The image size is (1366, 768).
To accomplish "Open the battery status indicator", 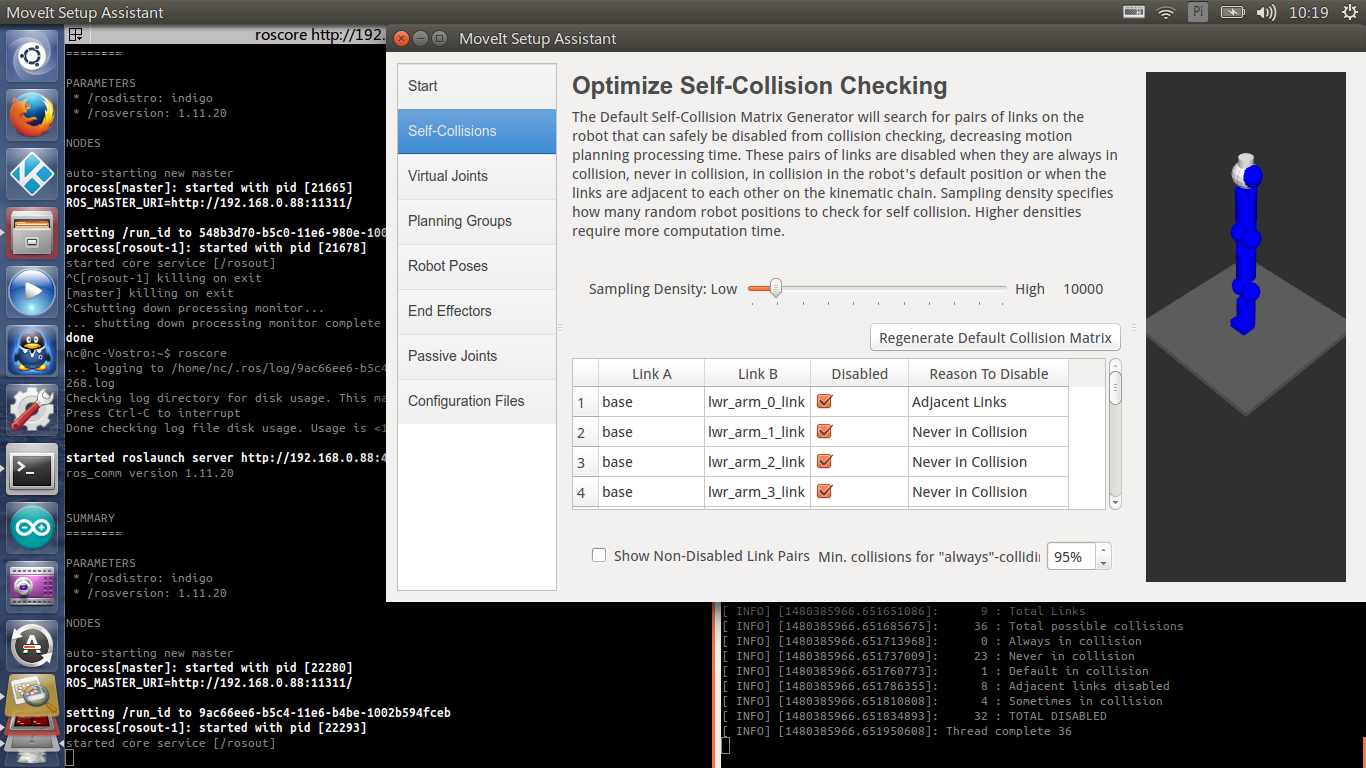I will 1231,12.
